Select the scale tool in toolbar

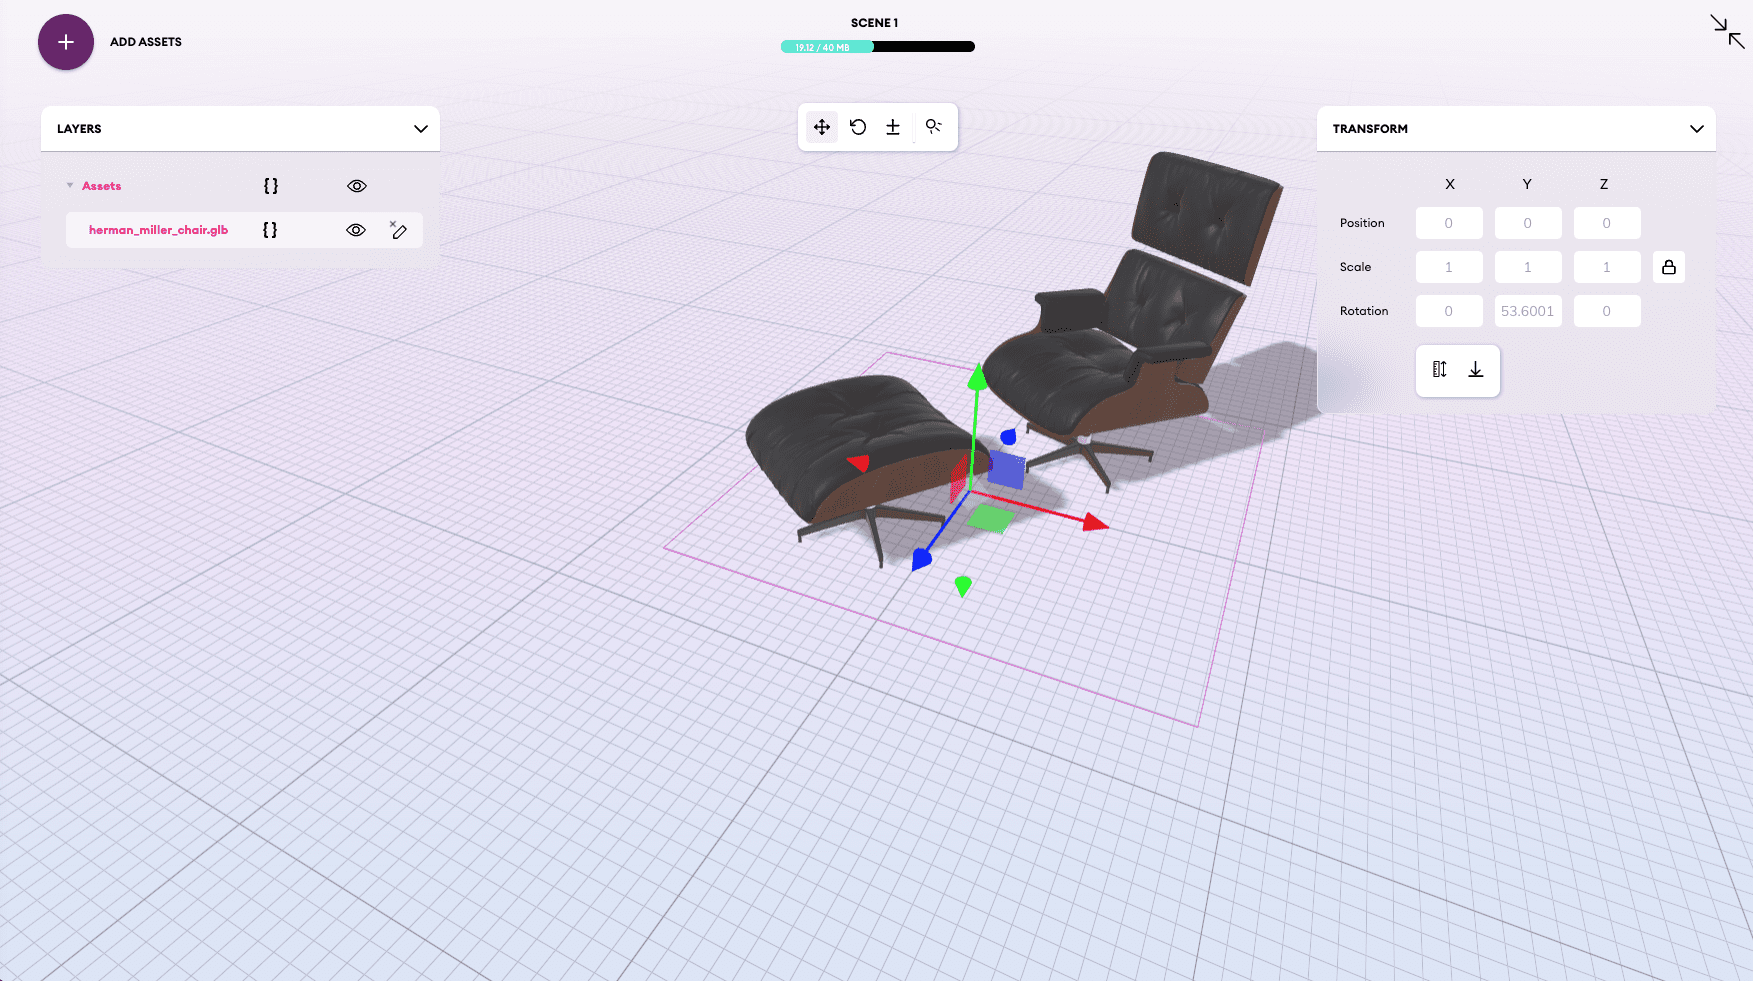[893, 127]
